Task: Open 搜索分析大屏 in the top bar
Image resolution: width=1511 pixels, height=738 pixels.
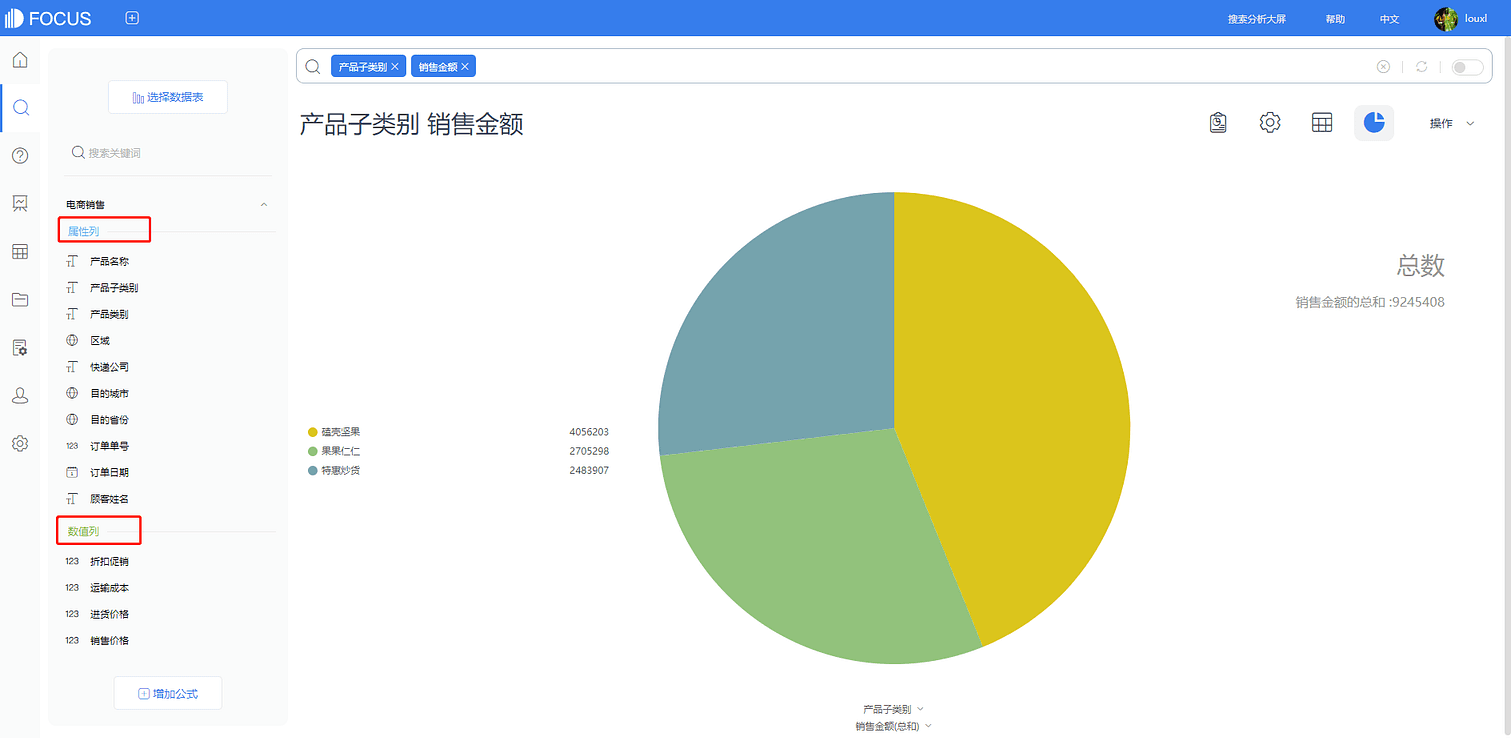Action: 1257,19
